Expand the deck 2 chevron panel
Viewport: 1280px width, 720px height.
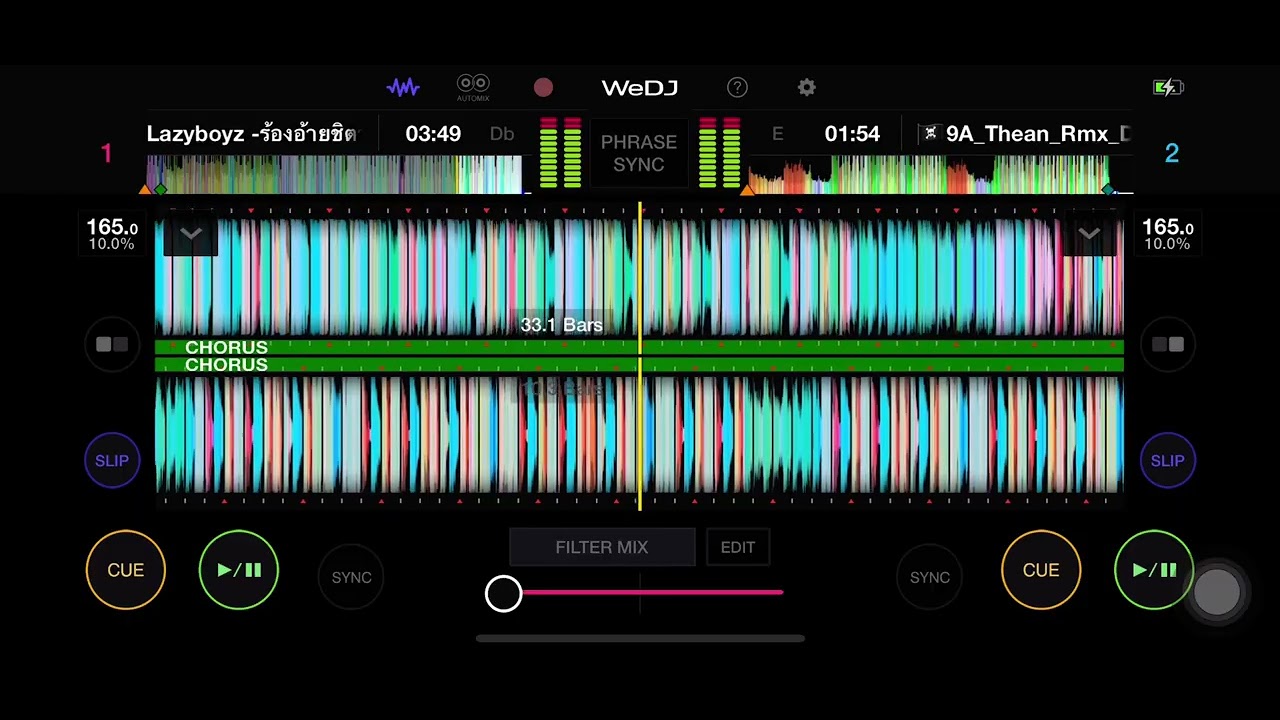tap(1089, 234)
